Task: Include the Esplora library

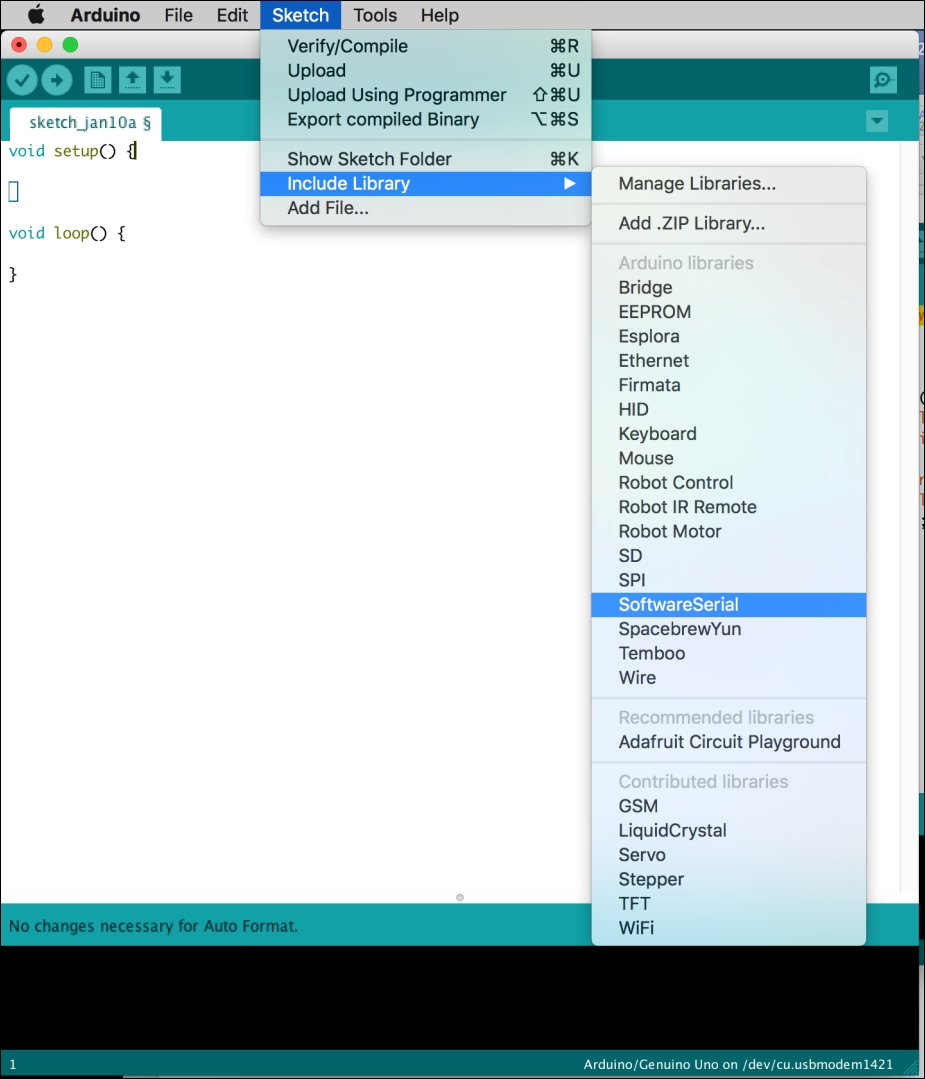Action: tap(729, 336)
